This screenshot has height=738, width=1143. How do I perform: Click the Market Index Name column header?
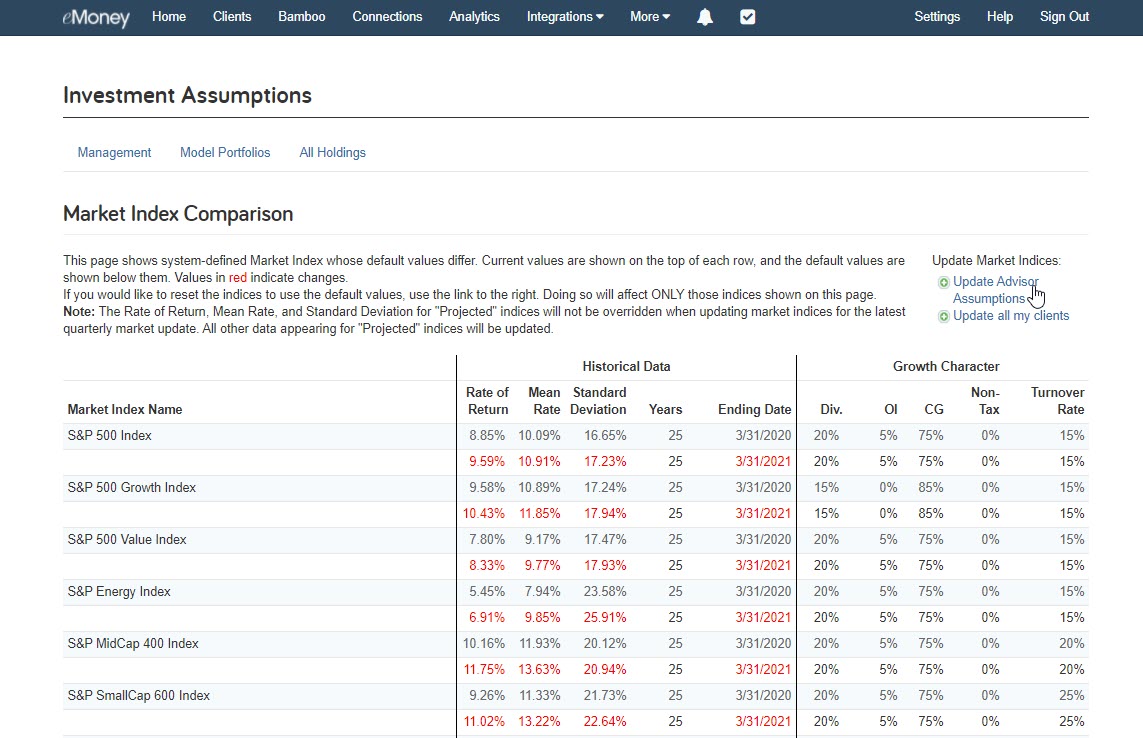pyautogui.click(x=125, y=410)
